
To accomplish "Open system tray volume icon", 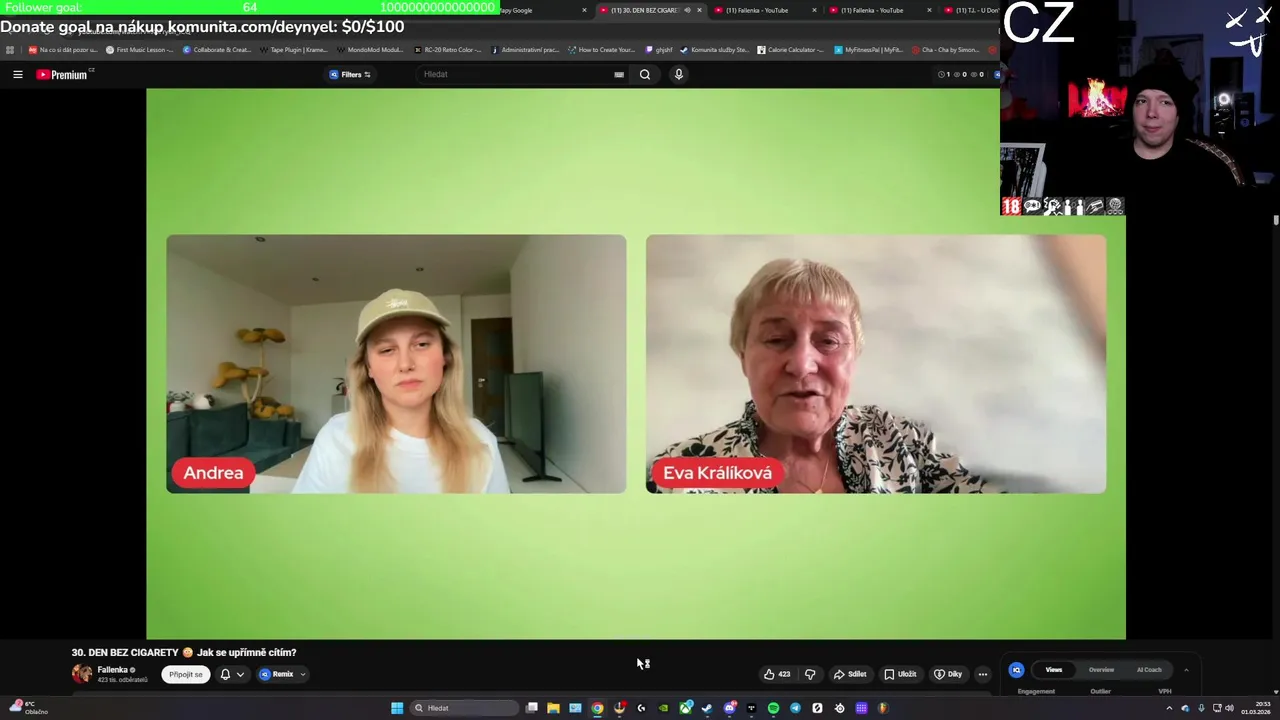I will click(x=1229, y=708).
